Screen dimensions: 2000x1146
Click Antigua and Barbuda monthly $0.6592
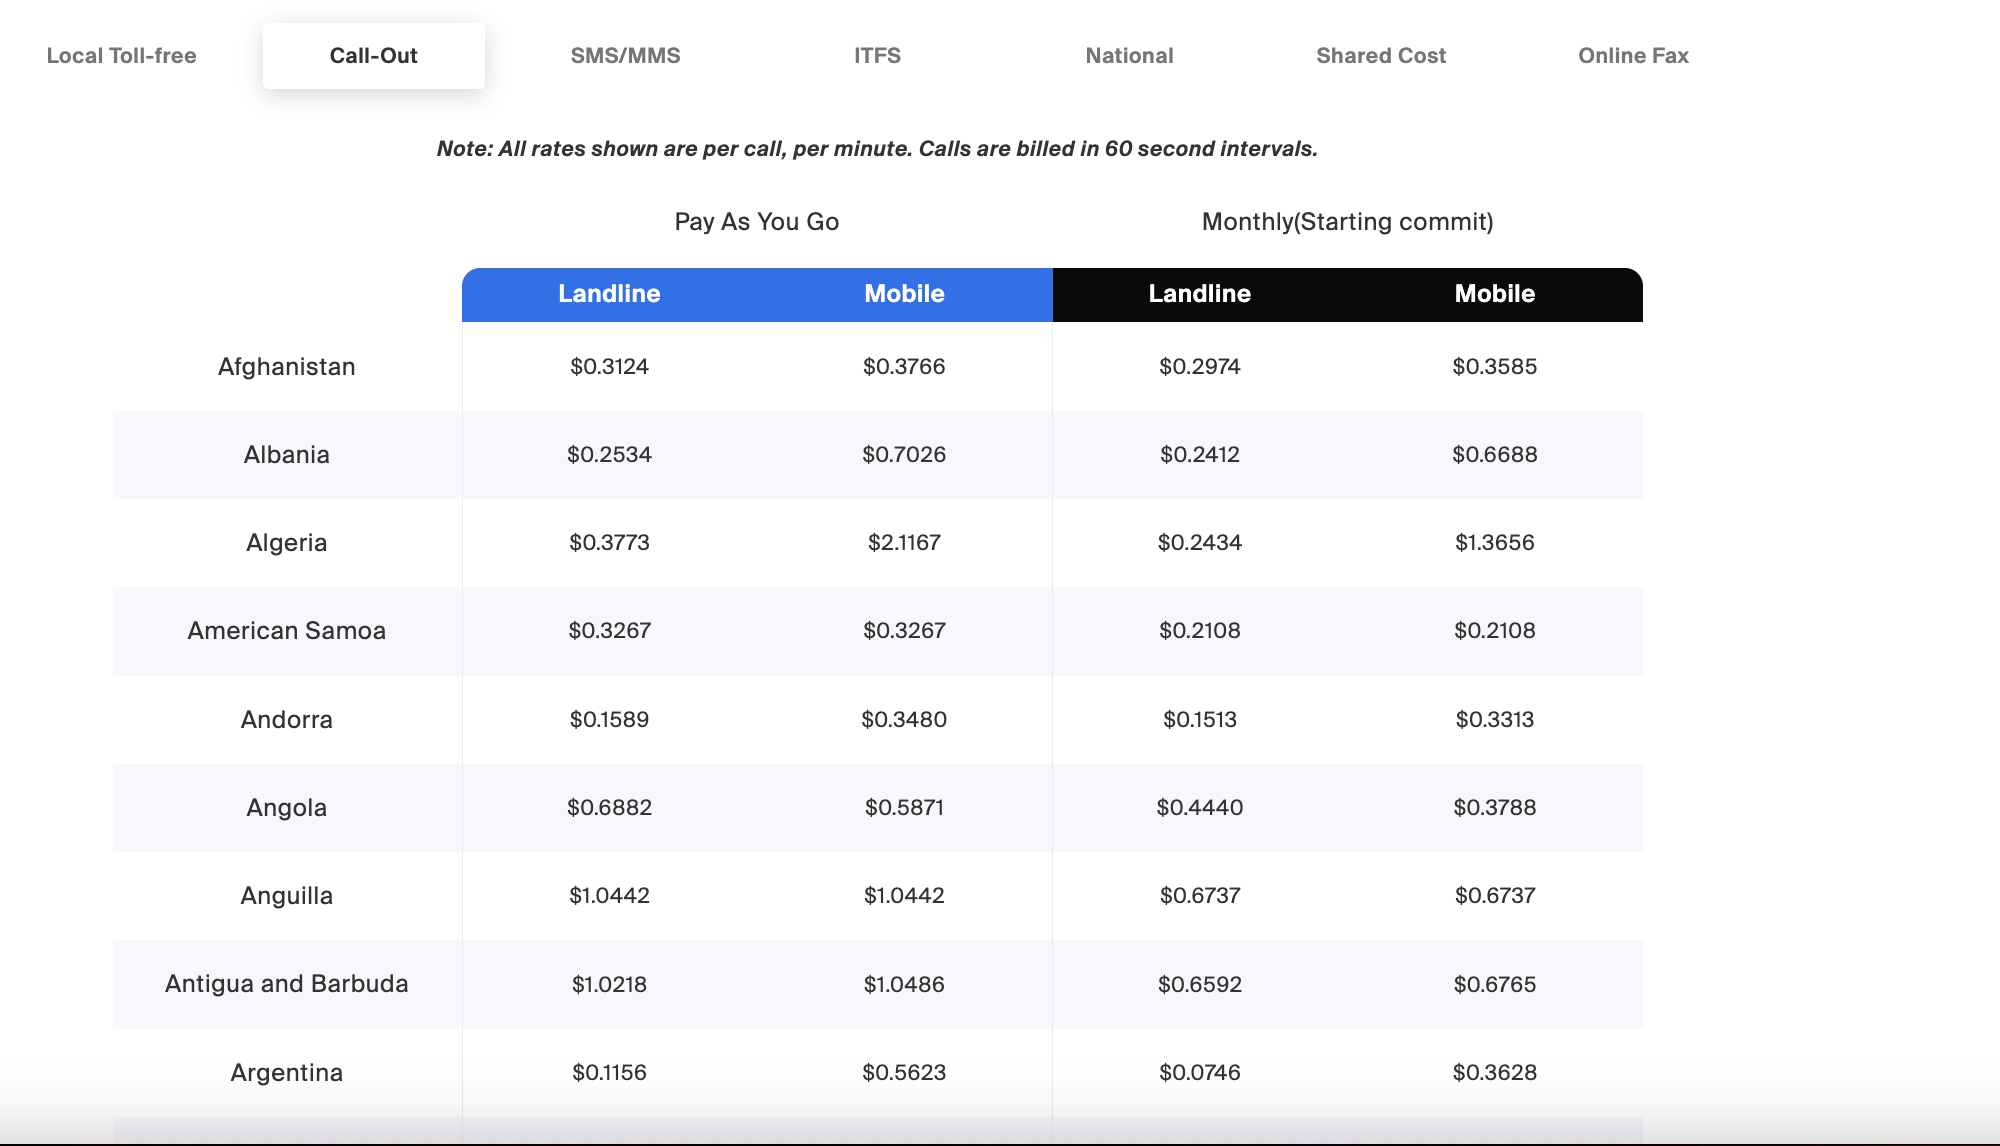click(1200, 985)
